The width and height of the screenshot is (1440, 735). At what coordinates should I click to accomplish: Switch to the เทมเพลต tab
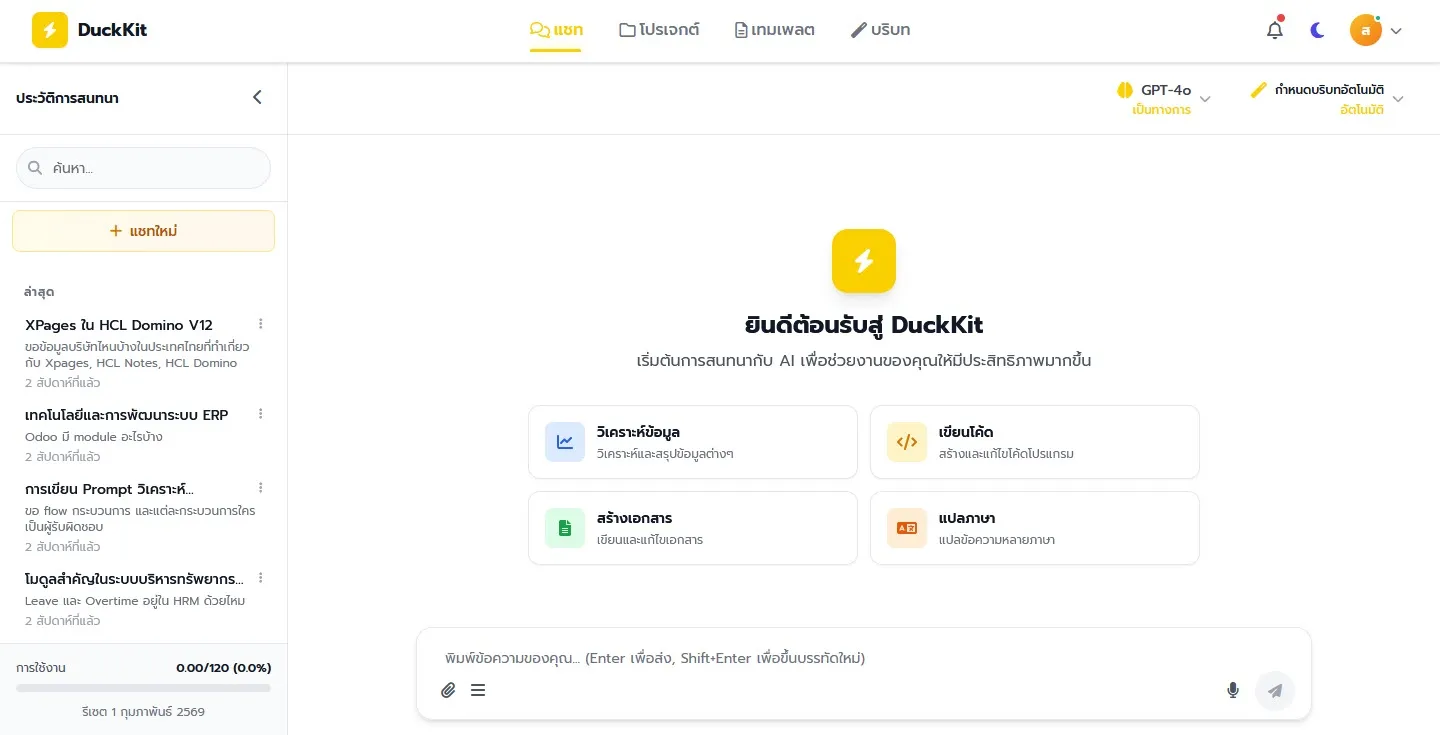(x=774, y=29)
